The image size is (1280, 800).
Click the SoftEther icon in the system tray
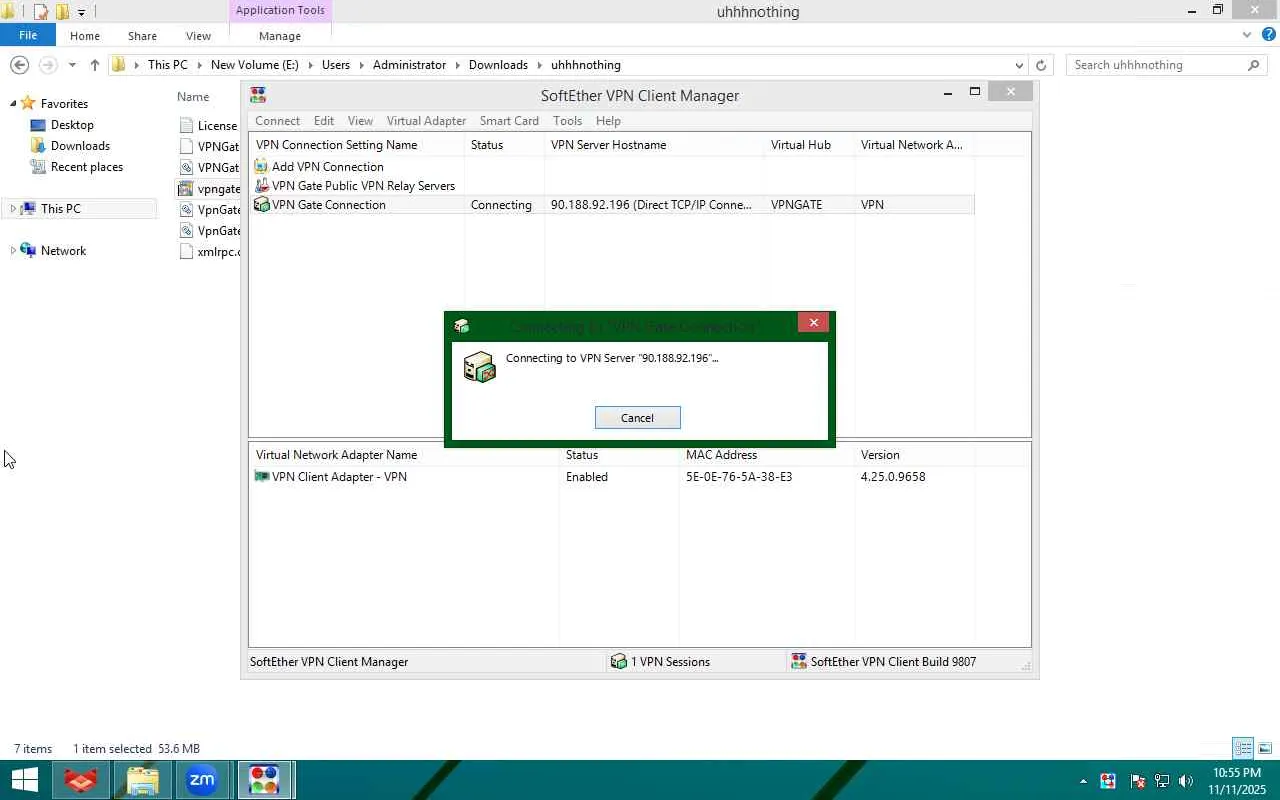[1108, 781]
